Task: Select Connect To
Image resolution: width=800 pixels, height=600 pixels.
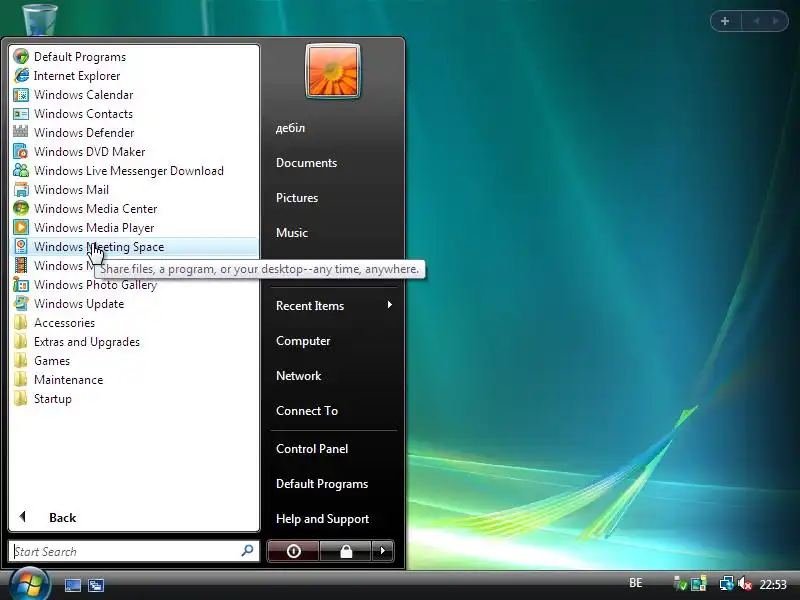Action: 307,411
